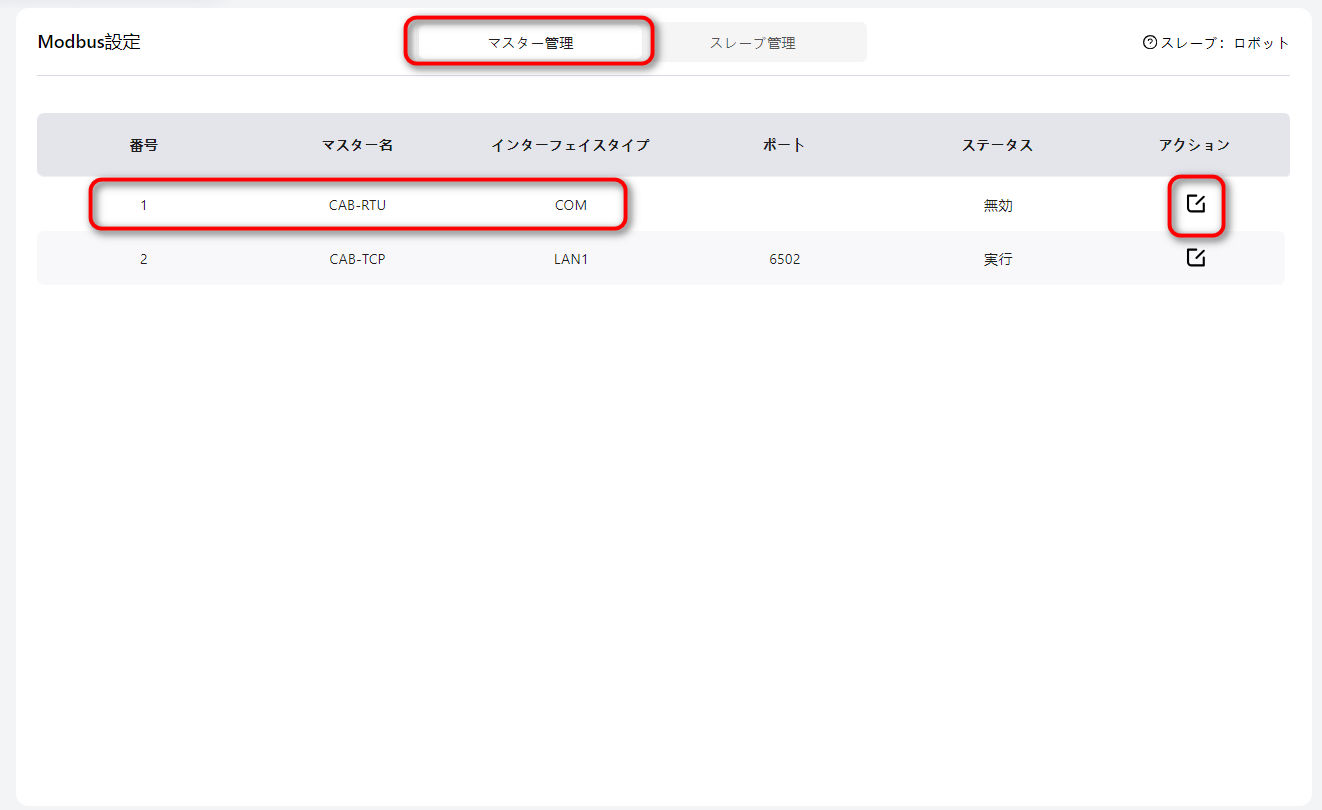Open the スレーブ管理 tab
The height and width of the screenshot is (810, 1322).
[x=752, y=43]
